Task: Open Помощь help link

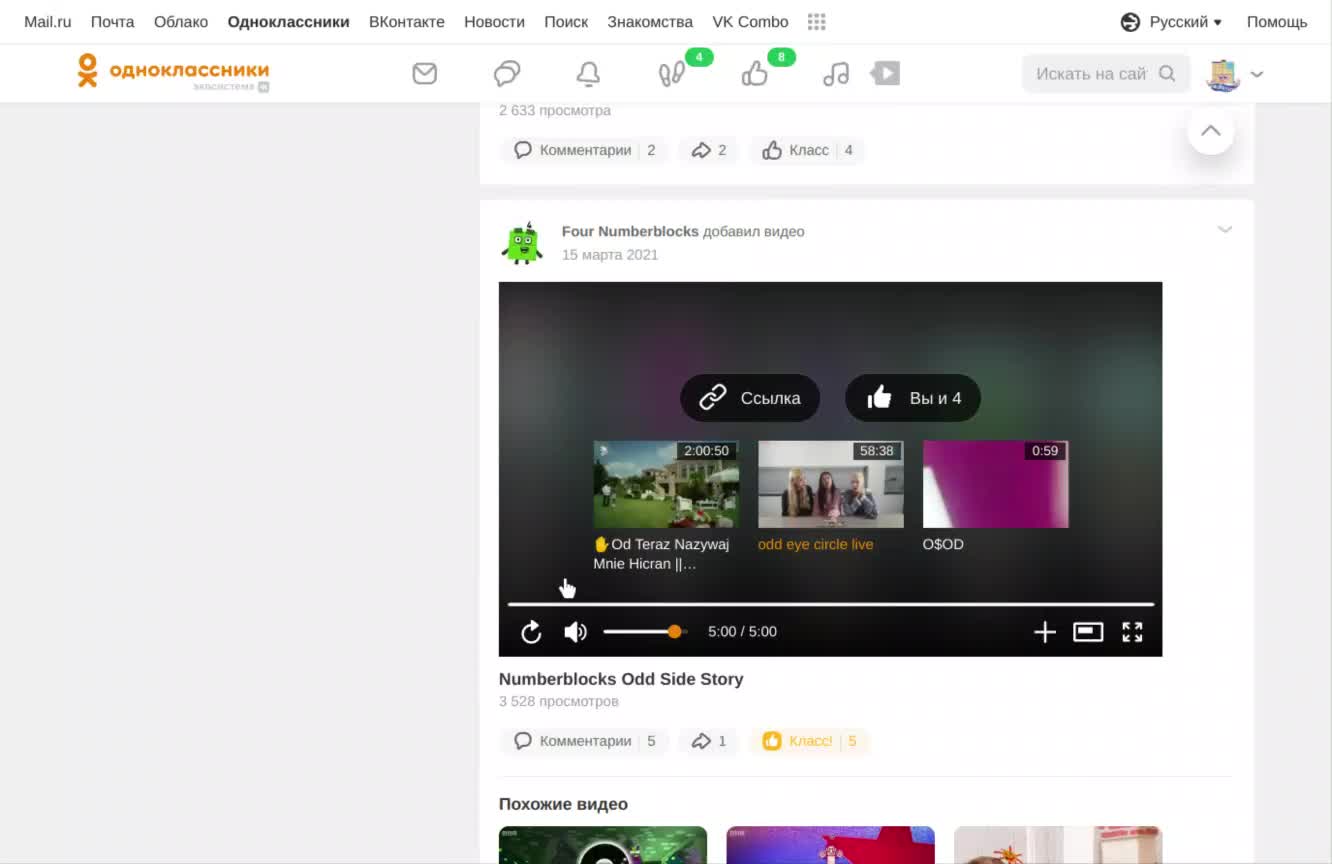Action: click(x=1277, y=22)
